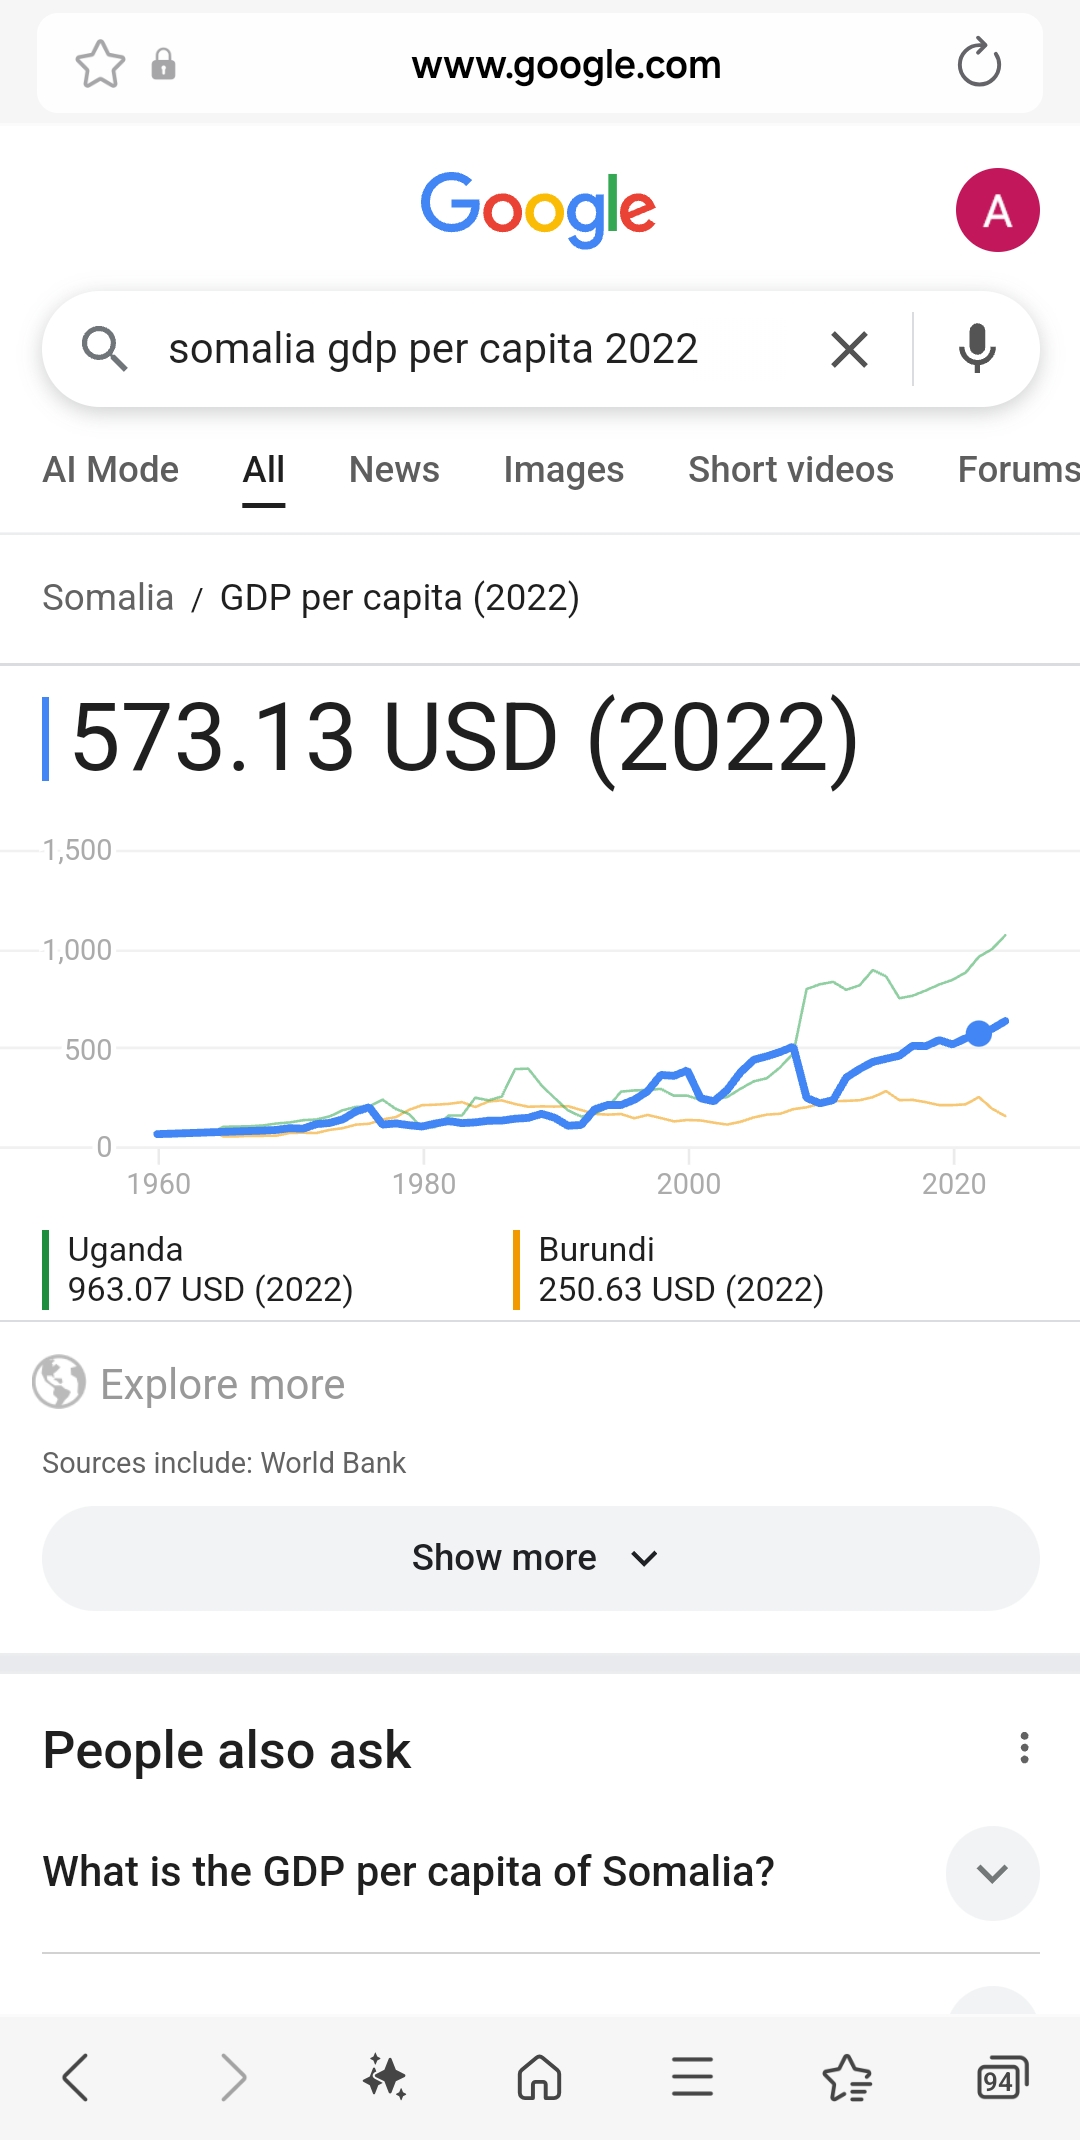Clear the search query with X
This screenshot has width=1080, height=2140.
tap(849, 350)
